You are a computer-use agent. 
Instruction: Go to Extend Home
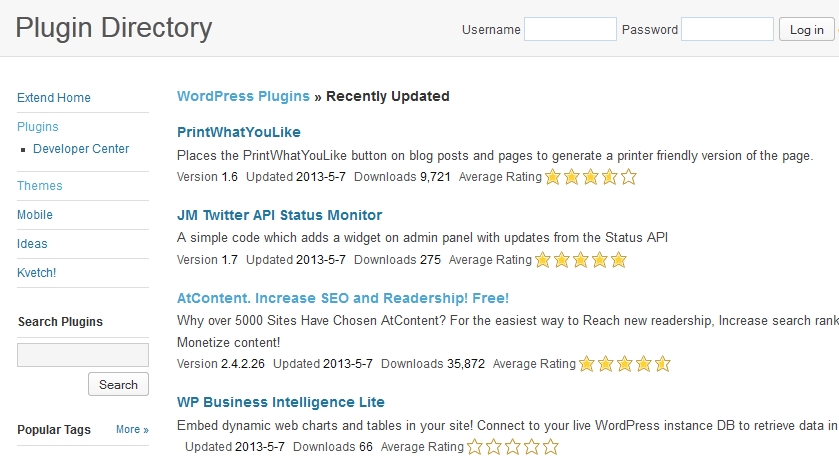point(54,98)
